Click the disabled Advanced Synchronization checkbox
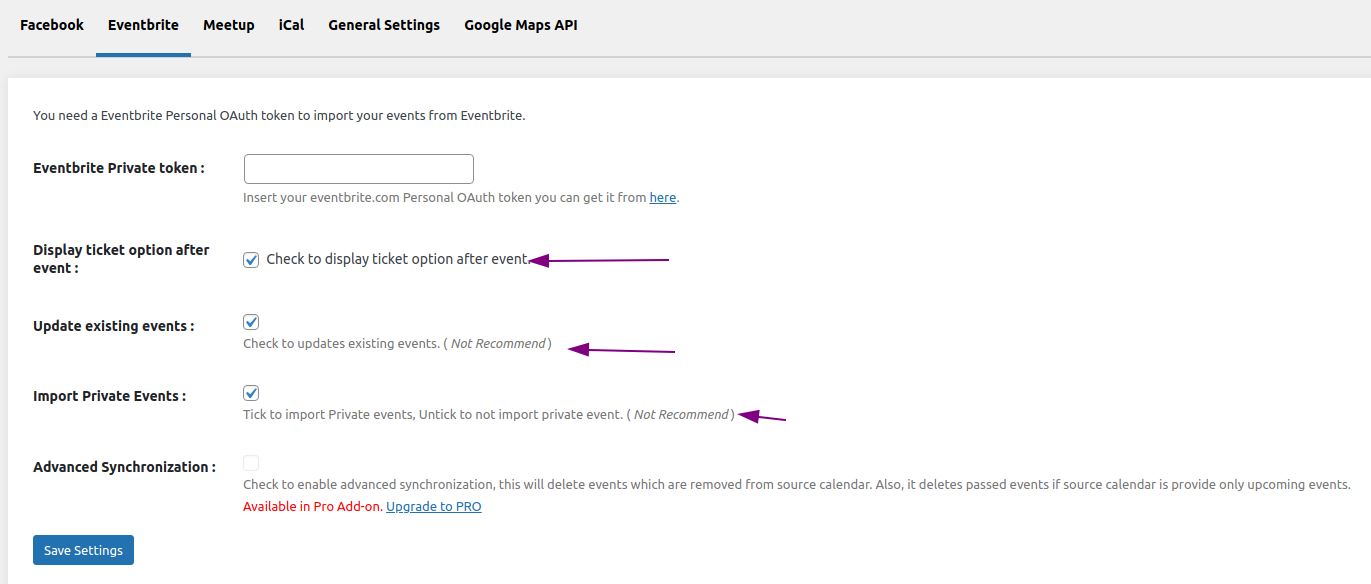This screenshot has height=584, width=1371. [251, 463]
